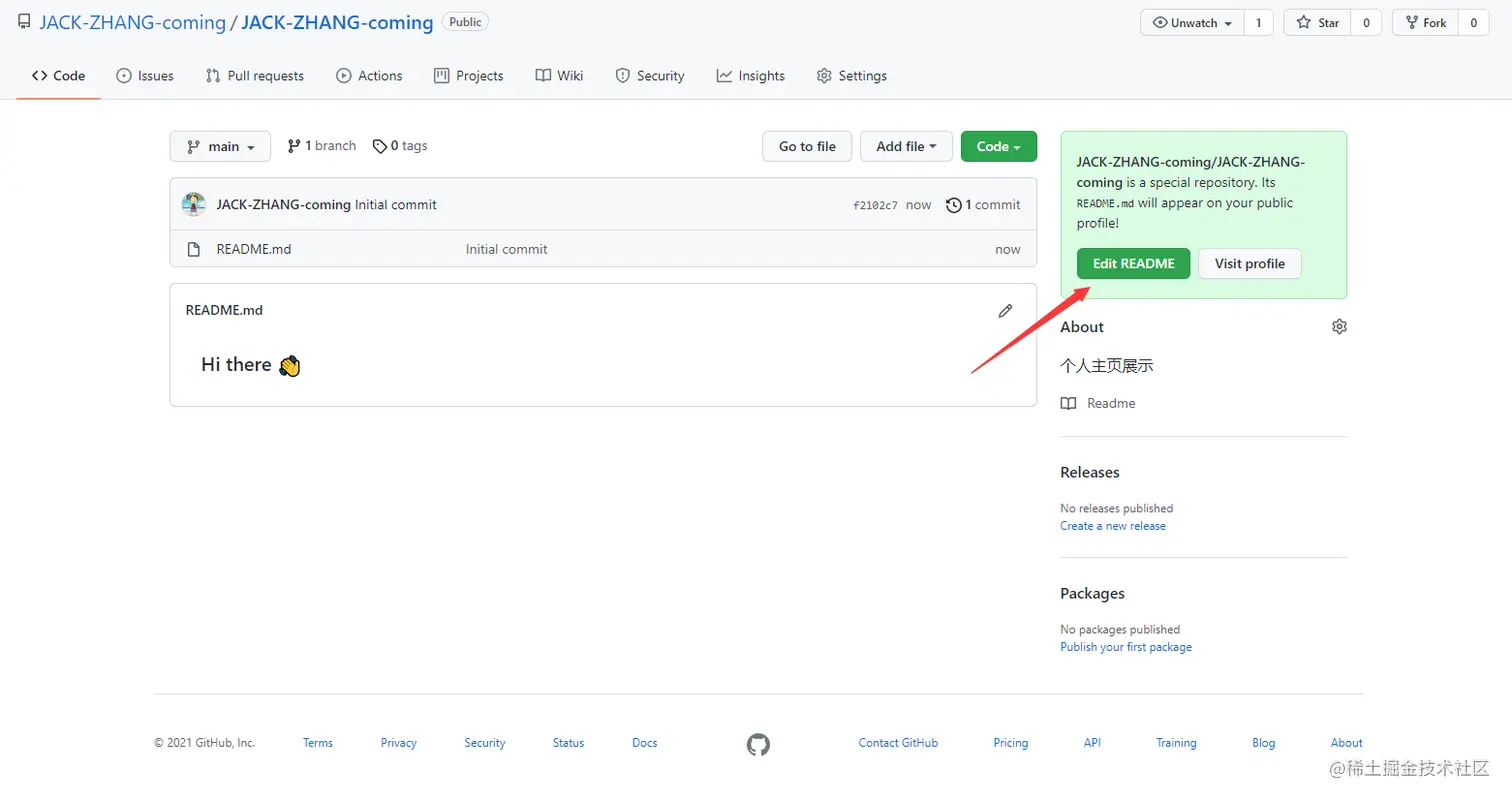
Task: Open the Security link in the footer
Action: (x=485, y=743)
